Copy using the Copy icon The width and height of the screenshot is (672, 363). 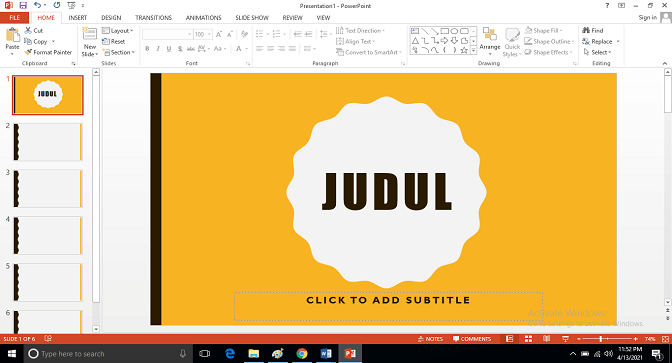pos(36,42)
